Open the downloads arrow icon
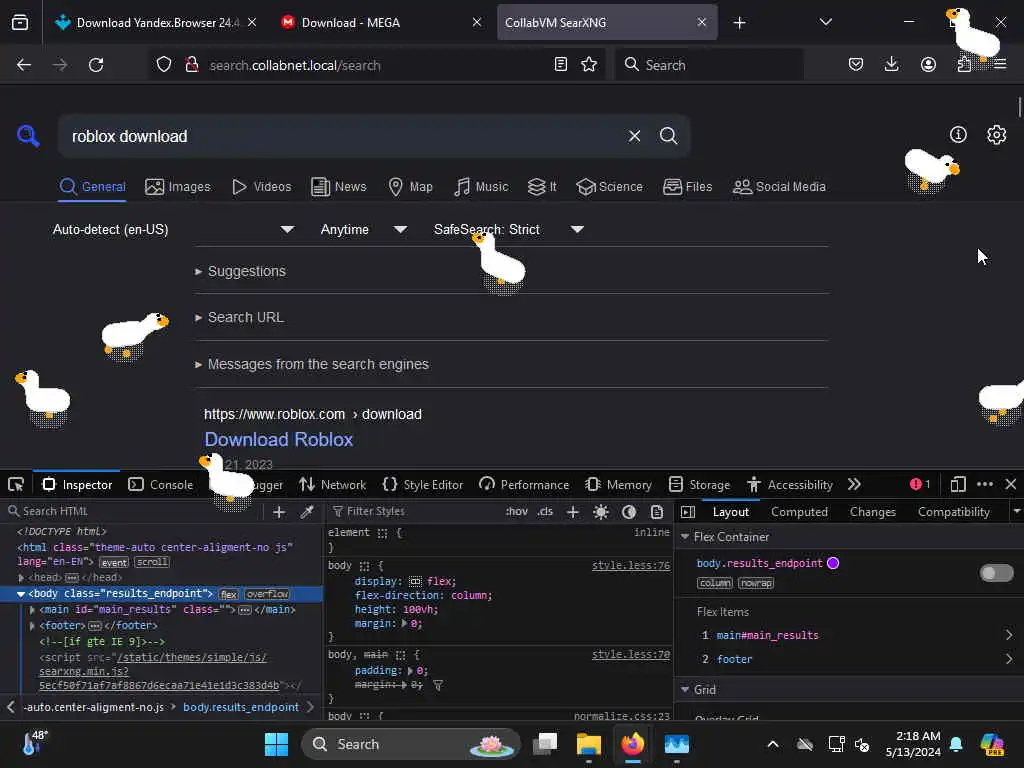This screenshot has width=1024, height=768. [x=891, y=64]
